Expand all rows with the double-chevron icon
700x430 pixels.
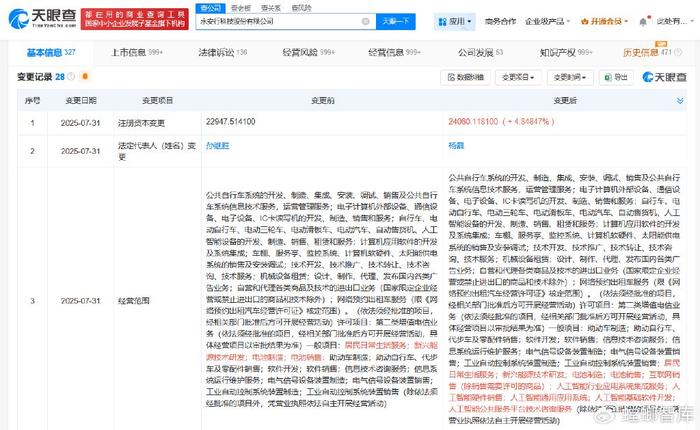click(x=680, y=101)
